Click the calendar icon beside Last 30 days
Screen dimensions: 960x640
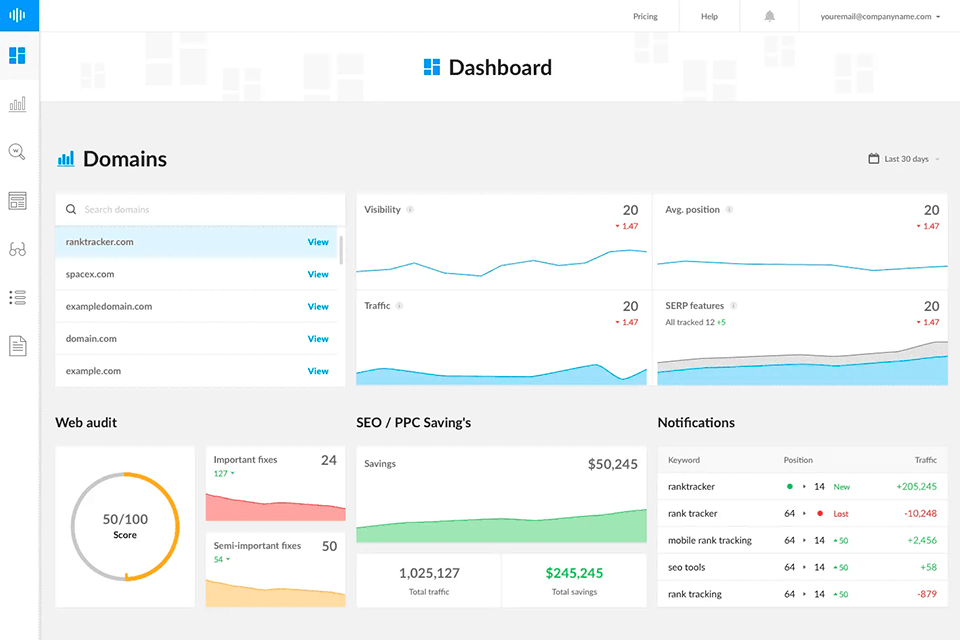point(874,159)
